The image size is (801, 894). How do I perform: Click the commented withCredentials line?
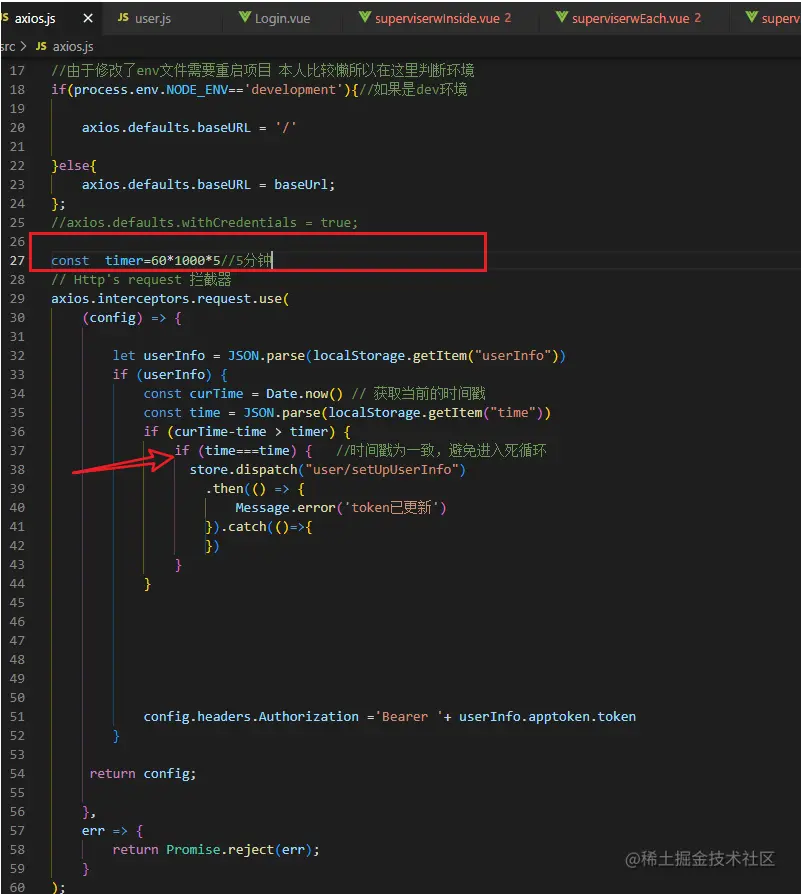[205, 222]
